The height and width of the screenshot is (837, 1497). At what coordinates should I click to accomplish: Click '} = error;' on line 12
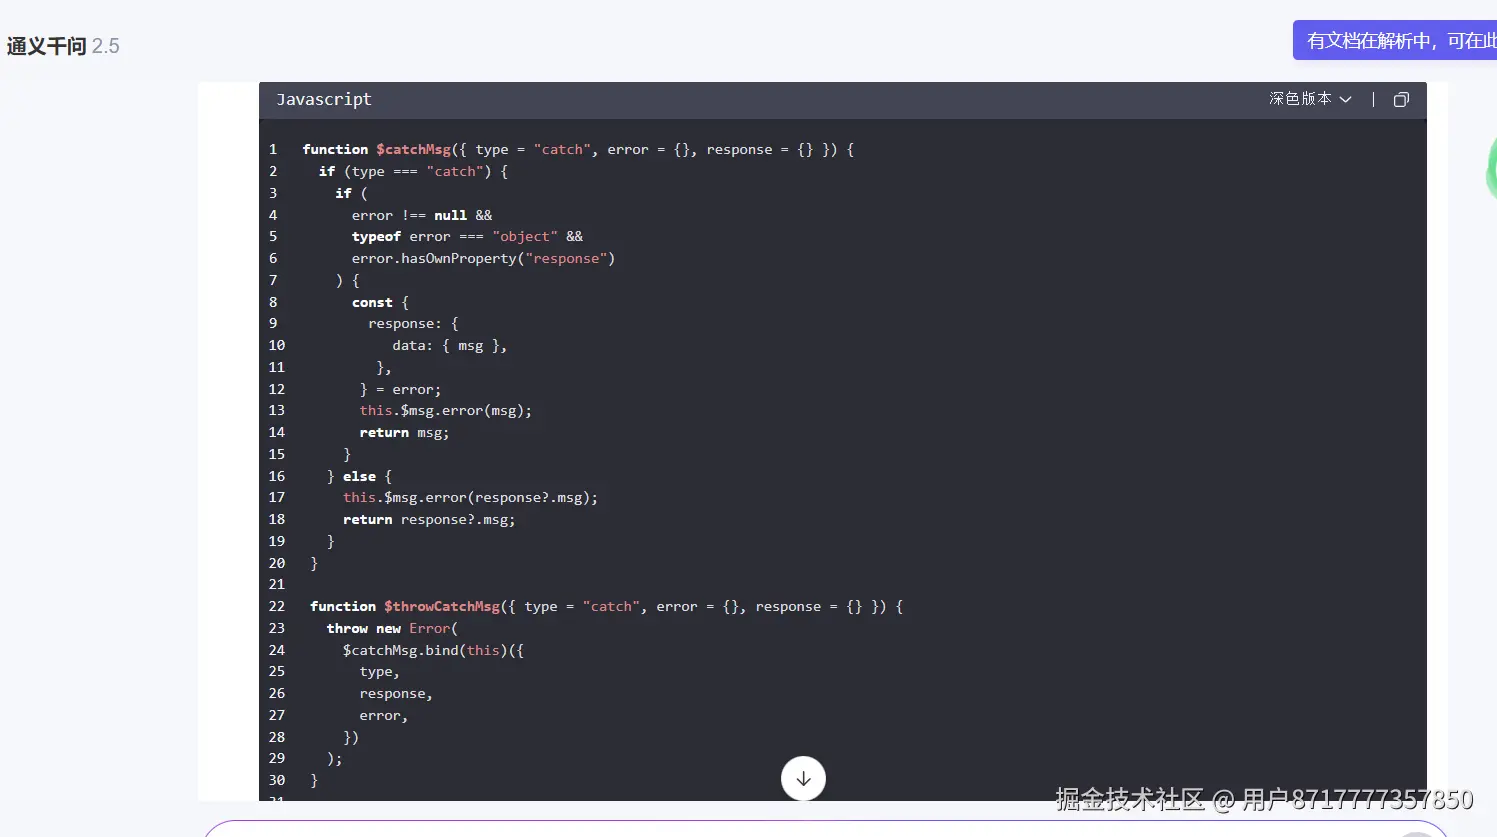[x=400, y=389]
